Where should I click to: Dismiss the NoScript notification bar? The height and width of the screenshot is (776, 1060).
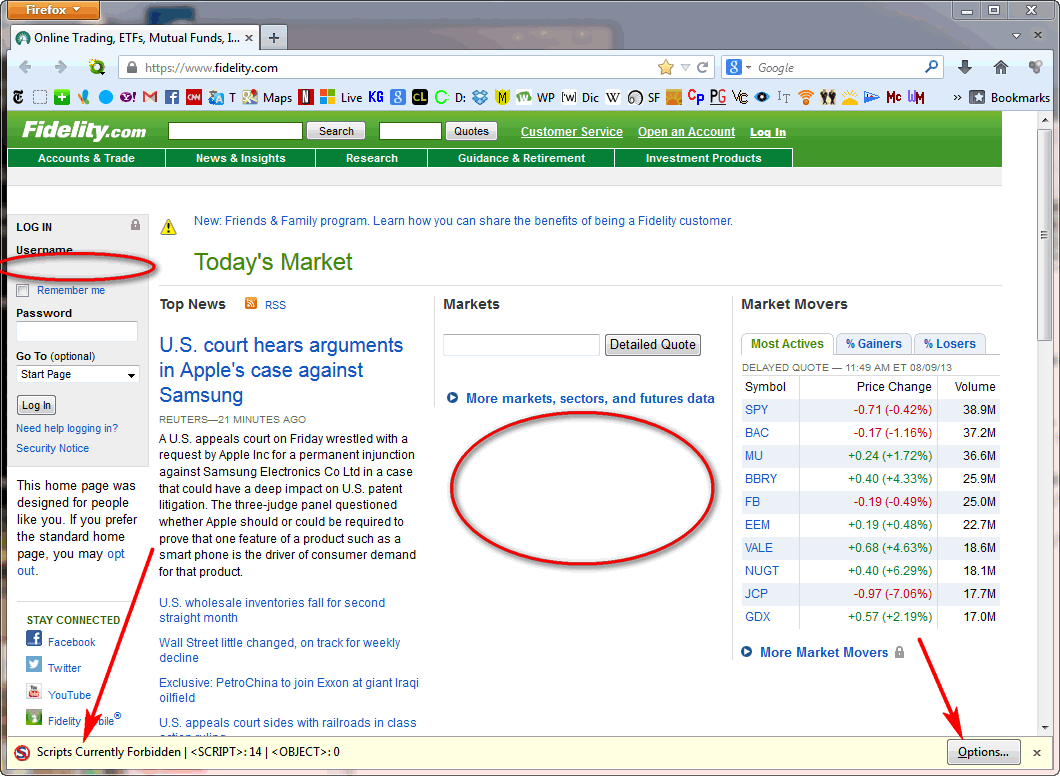click(x=1036, y=752)
